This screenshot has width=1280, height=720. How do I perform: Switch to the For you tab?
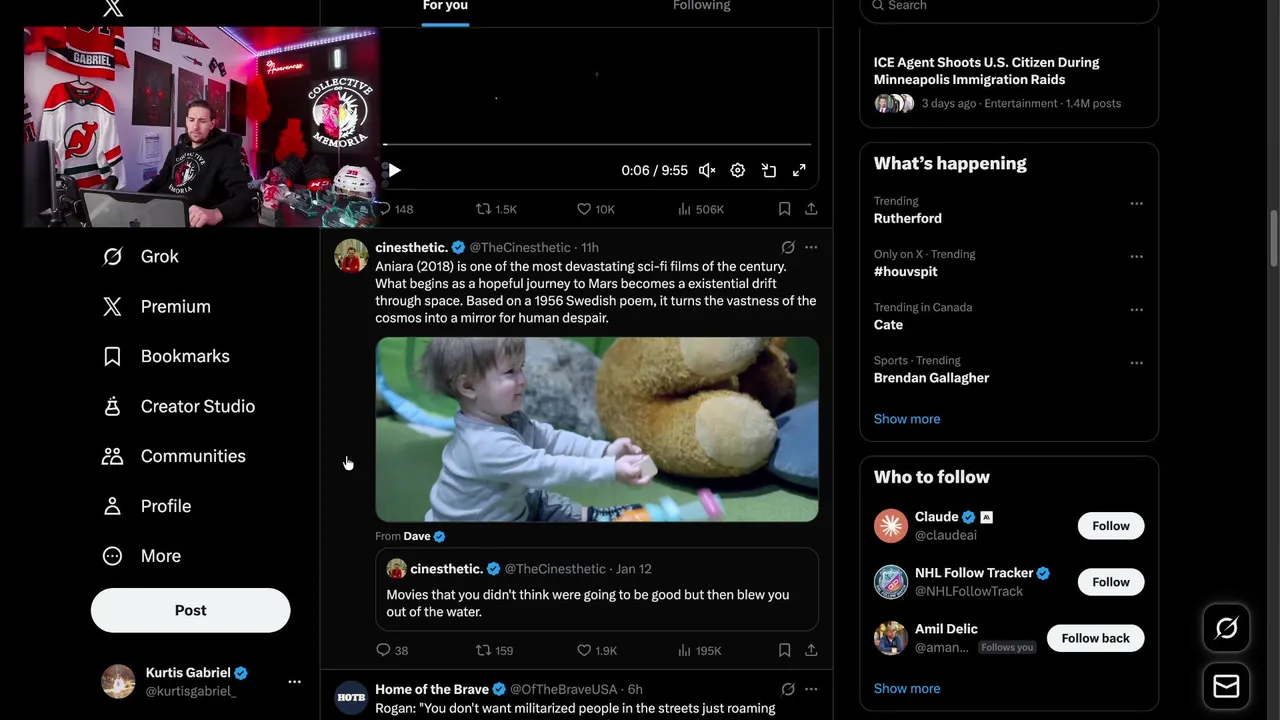tap(445, 8)
